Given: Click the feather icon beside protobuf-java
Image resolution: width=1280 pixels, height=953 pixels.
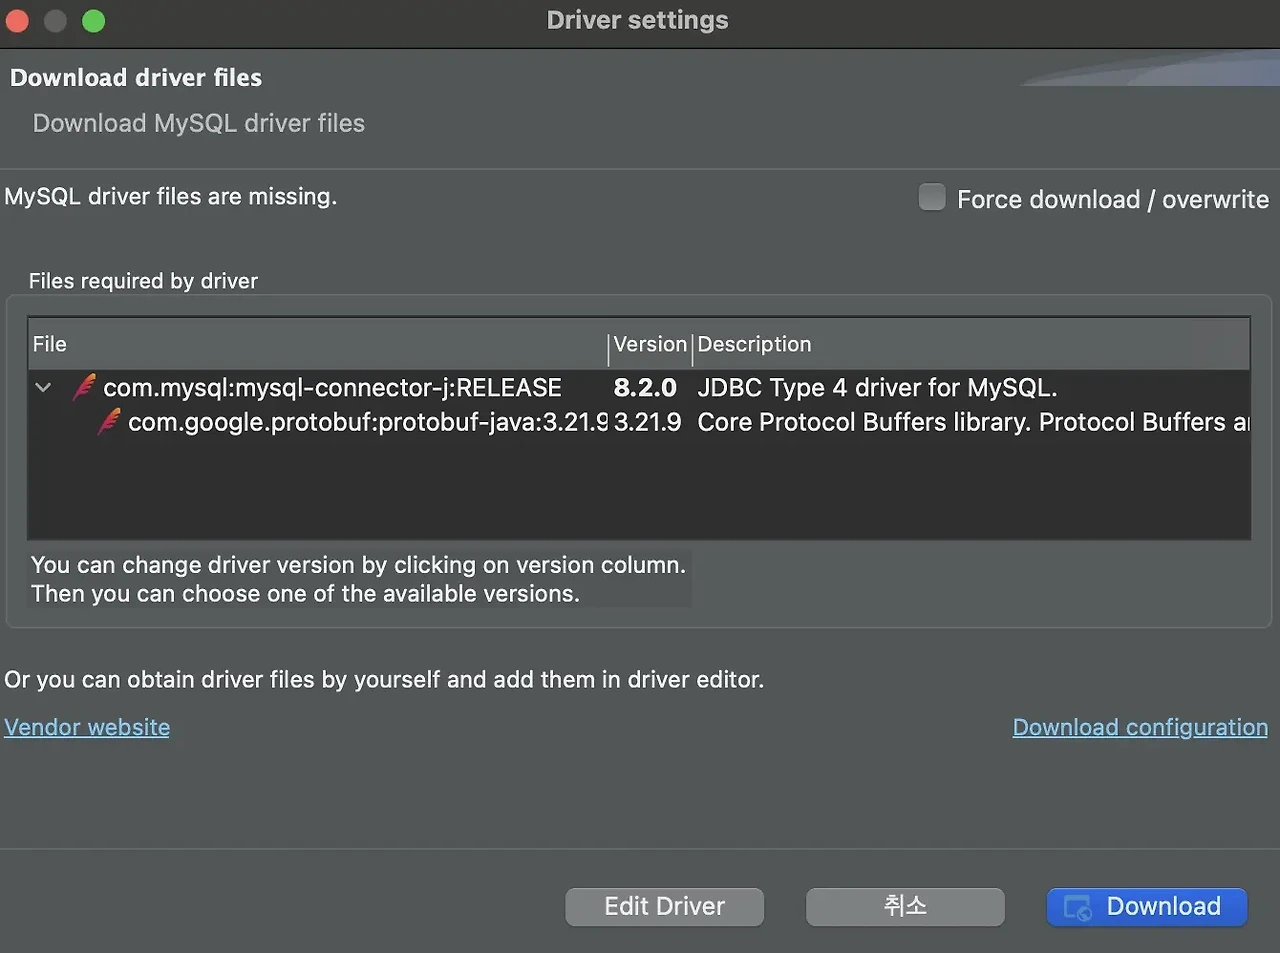Looking at the screenshot, I should [x=109, y=422].
